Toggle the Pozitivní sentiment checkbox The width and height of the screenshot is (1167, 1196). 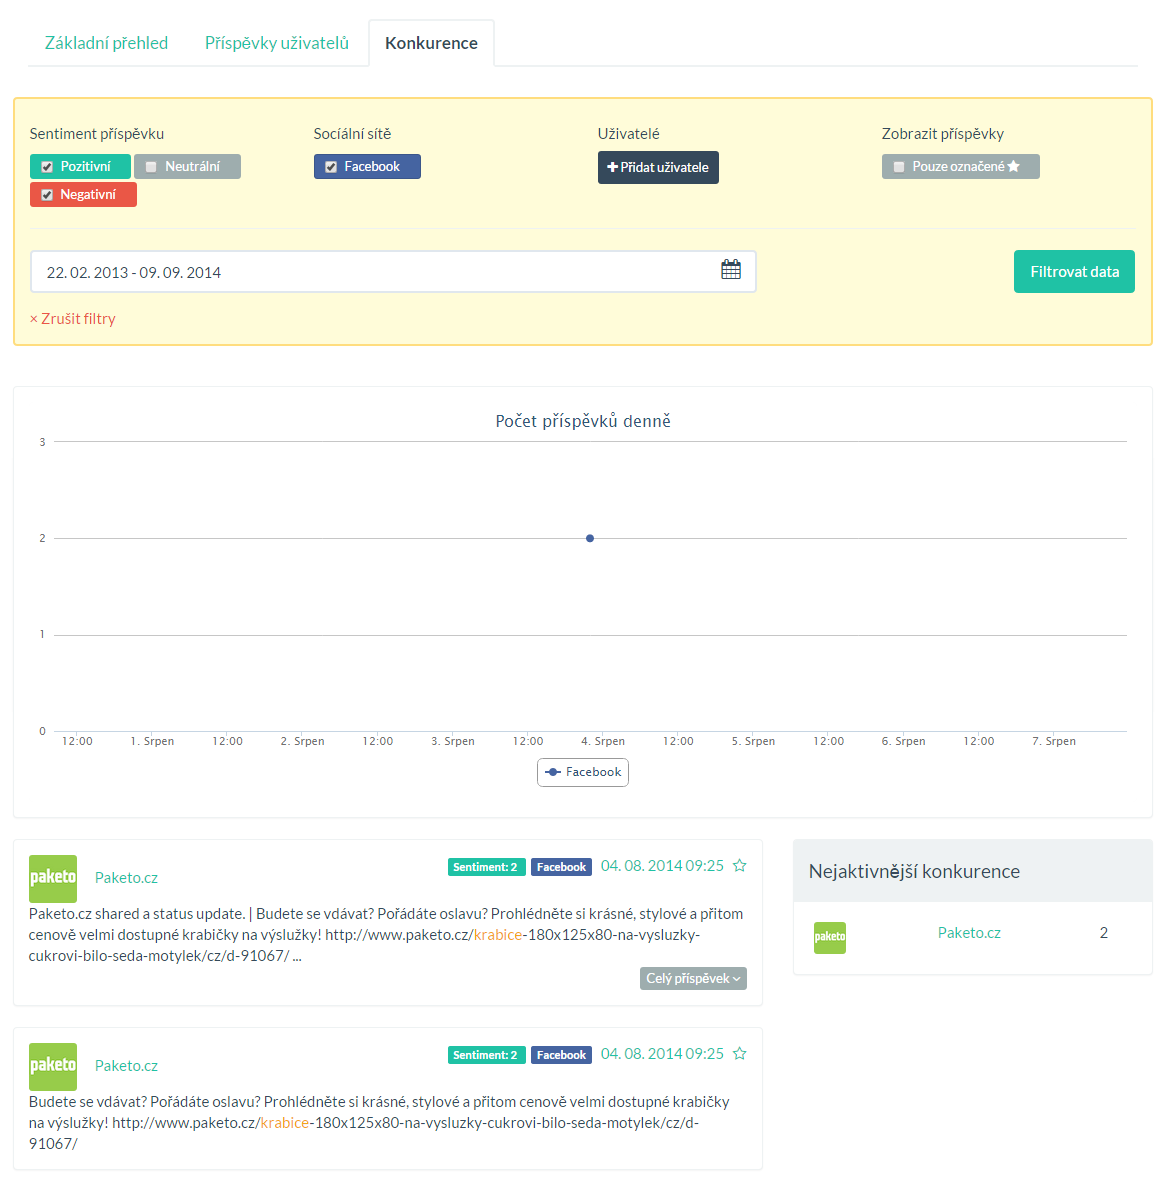tap(47, 167)
